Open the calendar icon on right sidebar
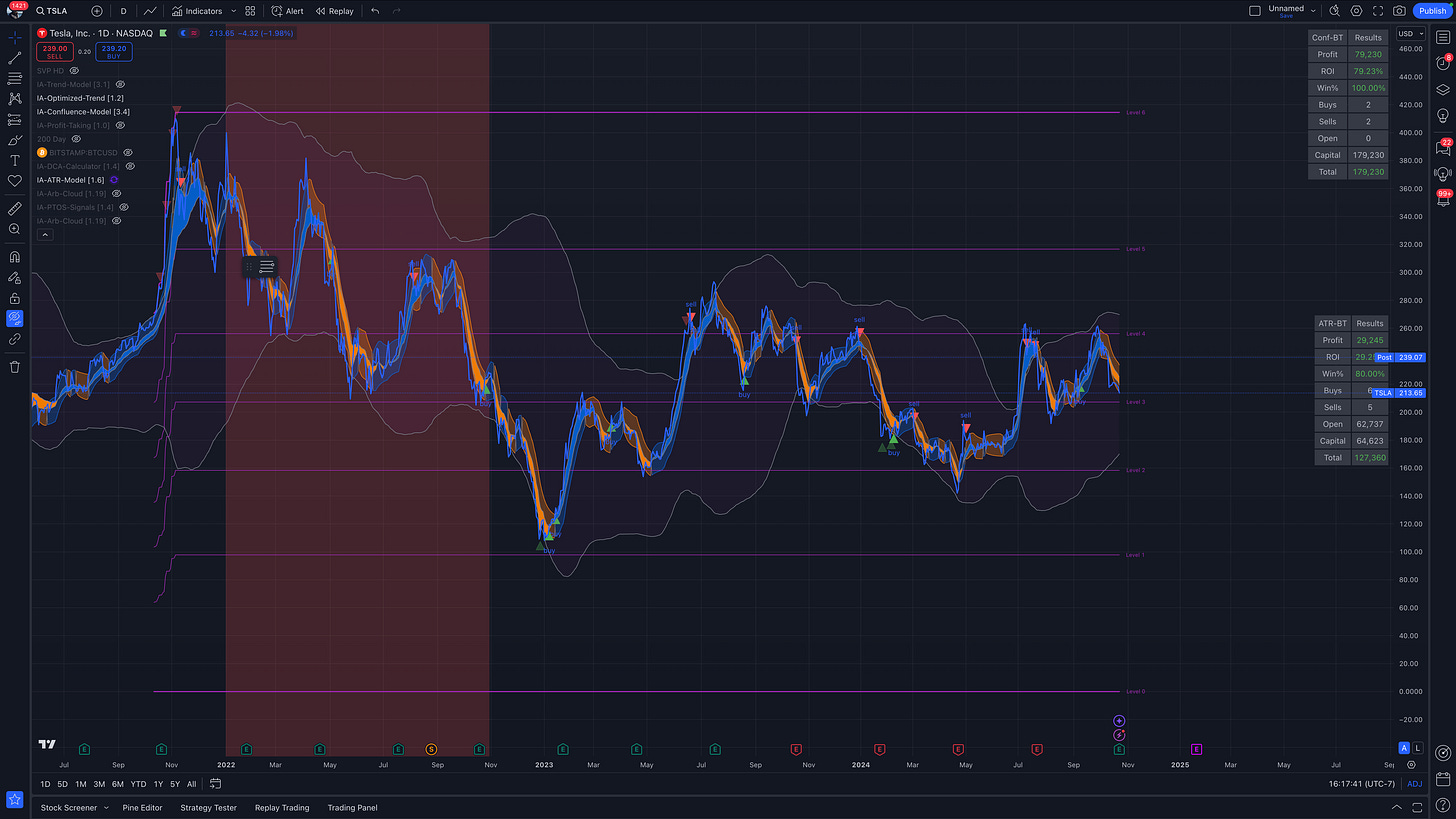 click(x=1442, y=778)
